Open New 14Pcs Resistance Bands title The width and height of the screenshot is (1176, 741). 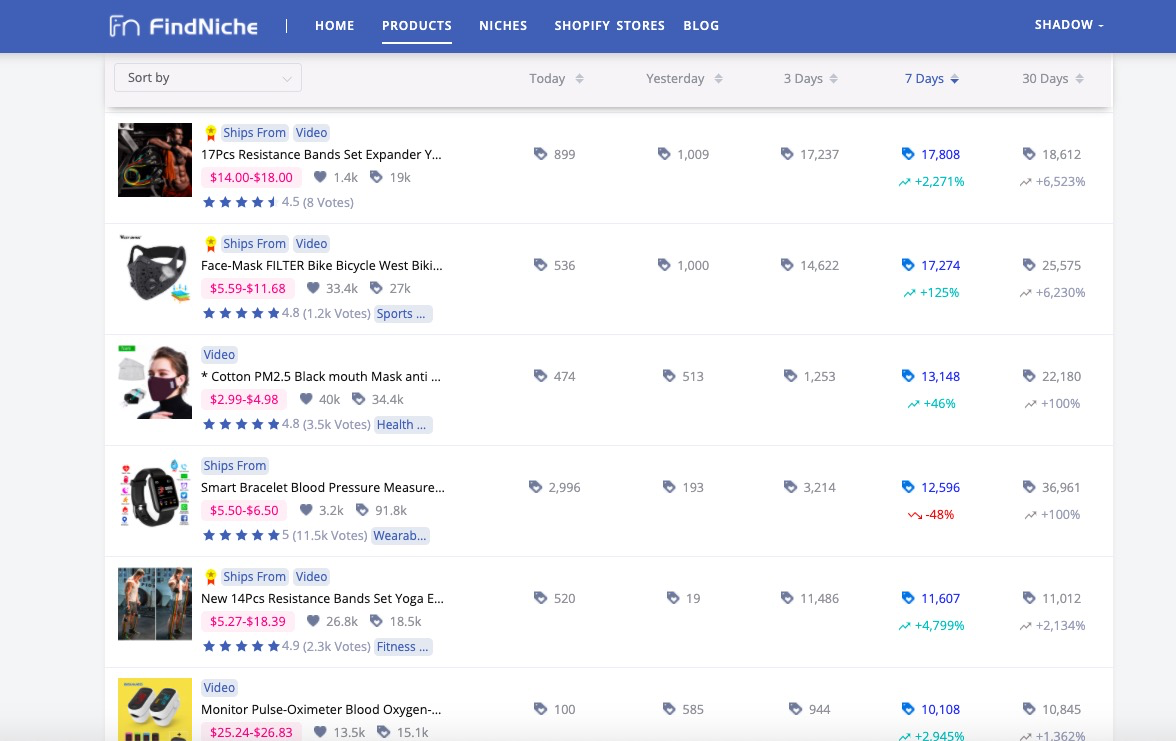[x=322, y=598]
